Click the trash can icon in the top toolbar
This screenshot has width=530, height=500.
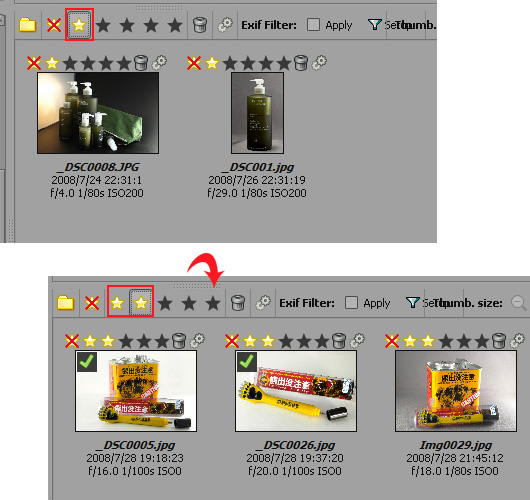click(200, 25)
